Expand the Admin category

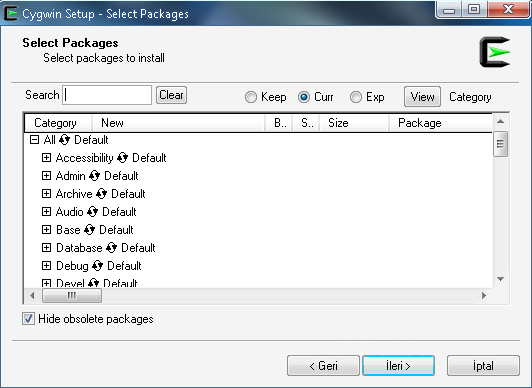click(x=46, y=176)
